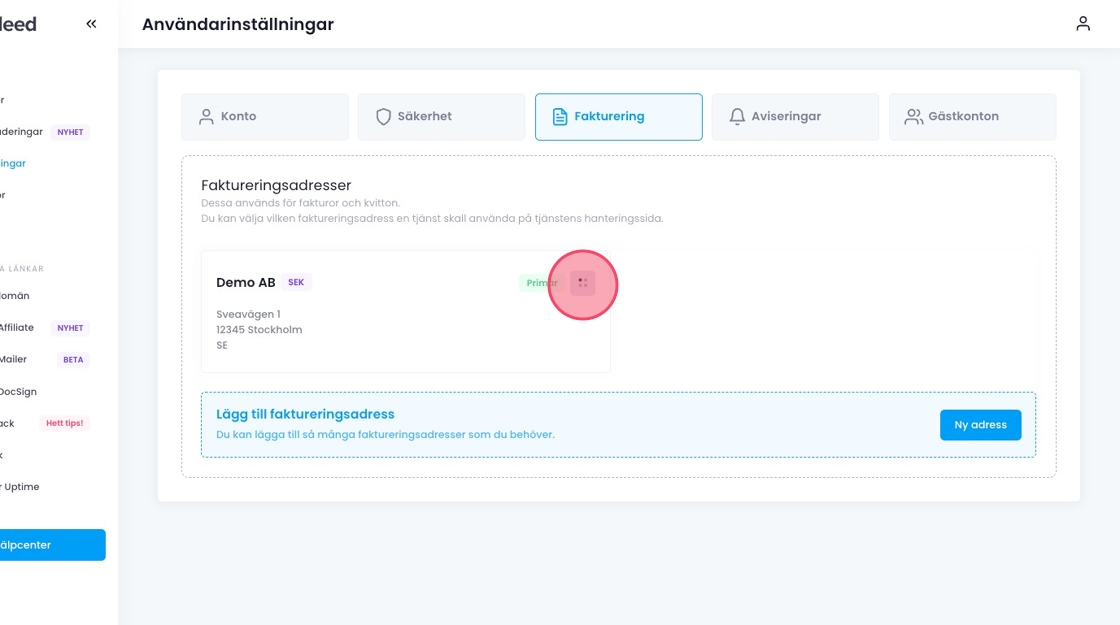Image resolution: width=1120 pixels, height=625 pixels.
Task: Open the Affiliate link in sidebar
Action: [x=16, y=328]
